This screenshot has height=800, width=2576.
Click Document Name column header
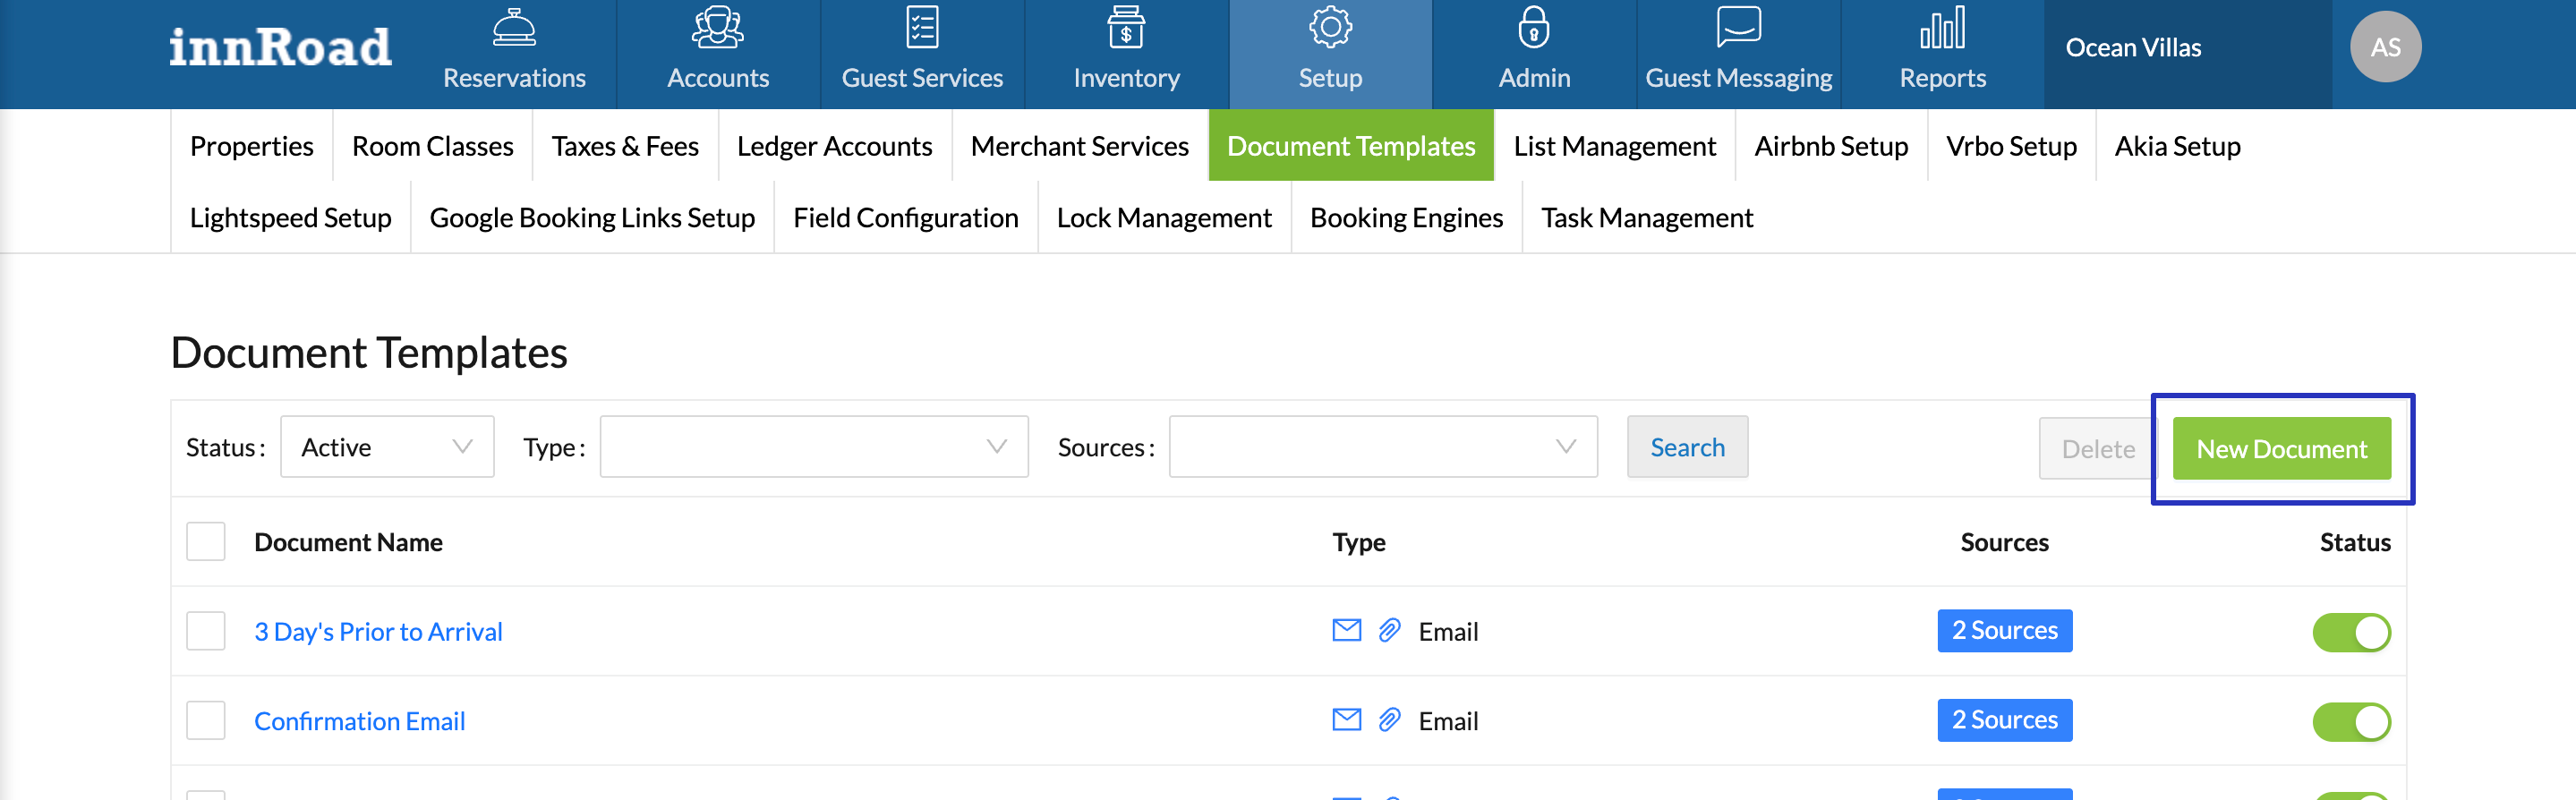pos(348,542)
